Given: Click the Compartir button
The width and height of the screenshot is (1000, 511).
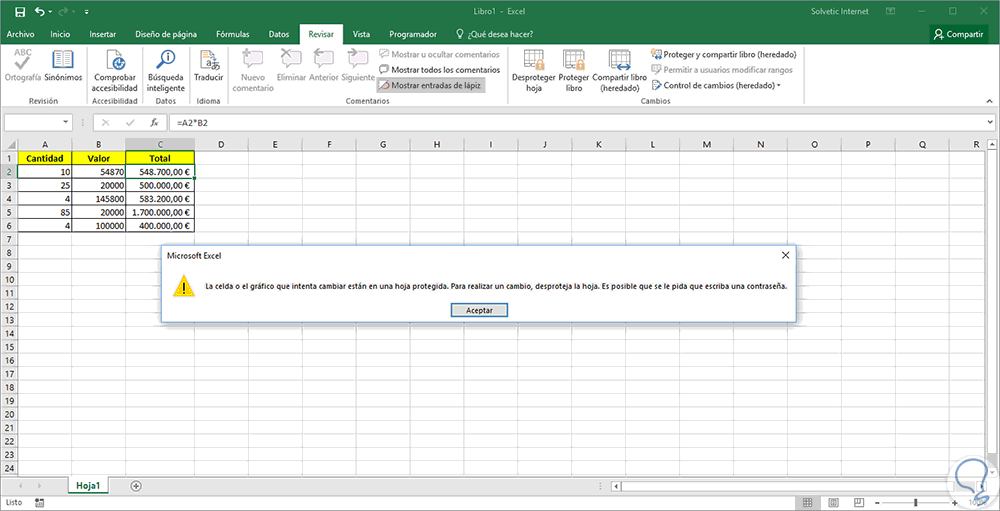Looking at the screenshot, I should tap(959, 34).
